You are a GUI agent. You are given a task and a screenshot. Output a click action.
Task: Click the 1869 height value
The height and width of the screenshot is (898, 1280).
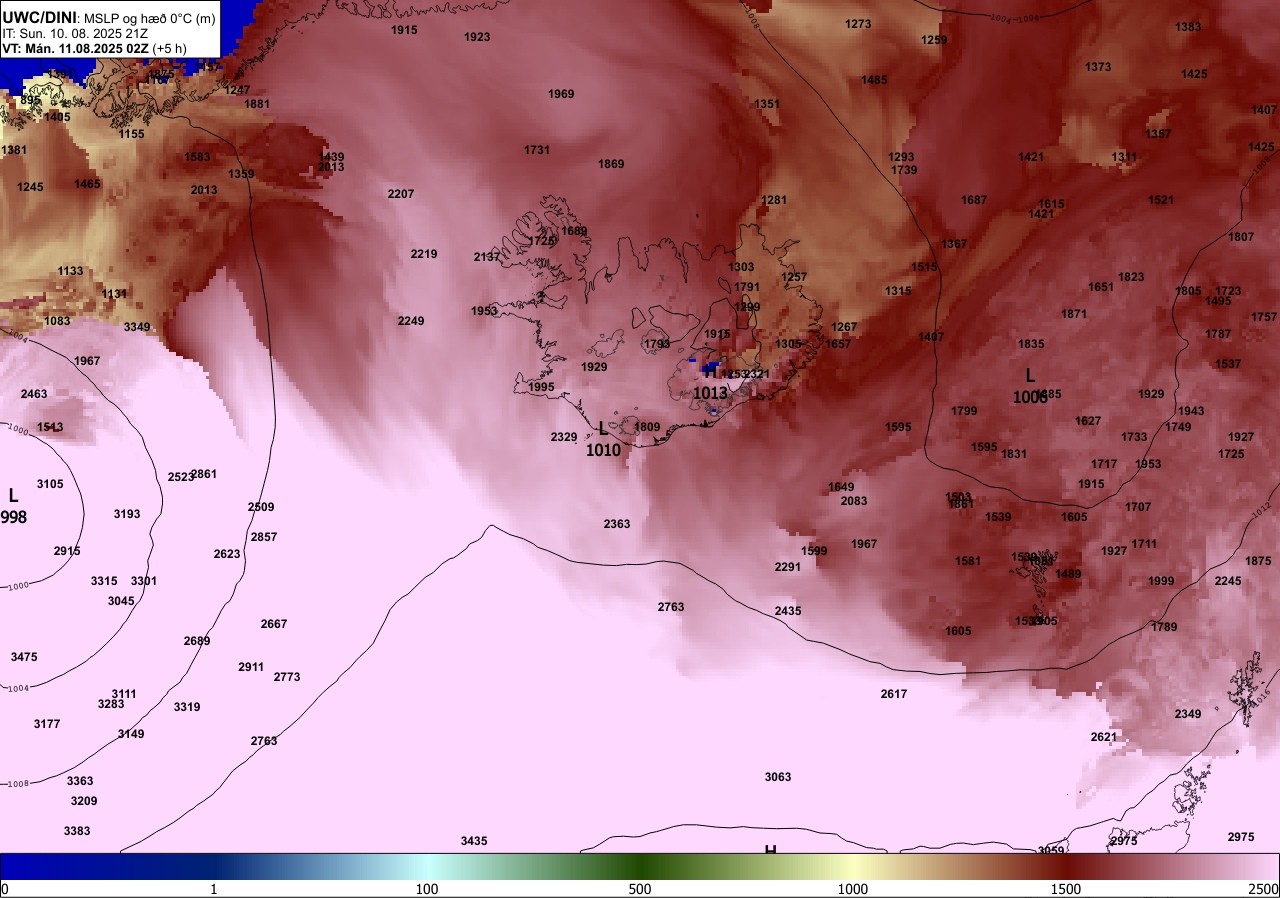coord(611,164)
